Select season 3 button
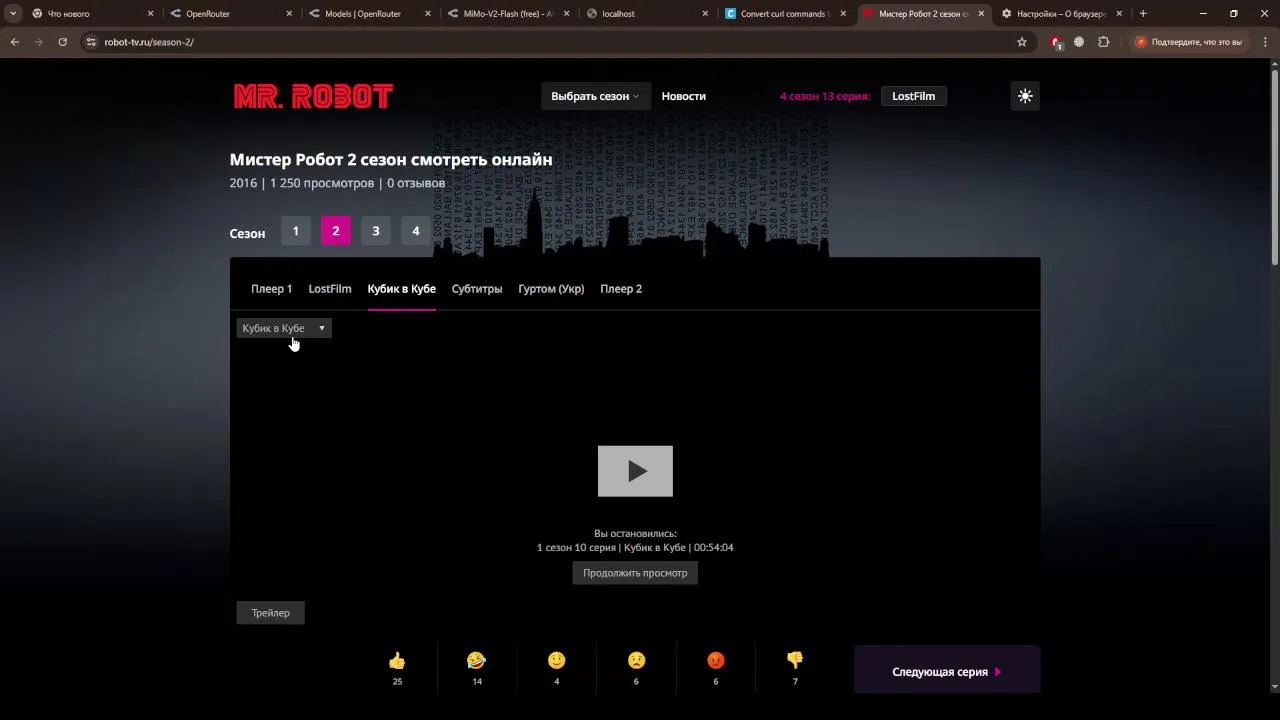The image size is (1280, 720). tap(376, 231)
